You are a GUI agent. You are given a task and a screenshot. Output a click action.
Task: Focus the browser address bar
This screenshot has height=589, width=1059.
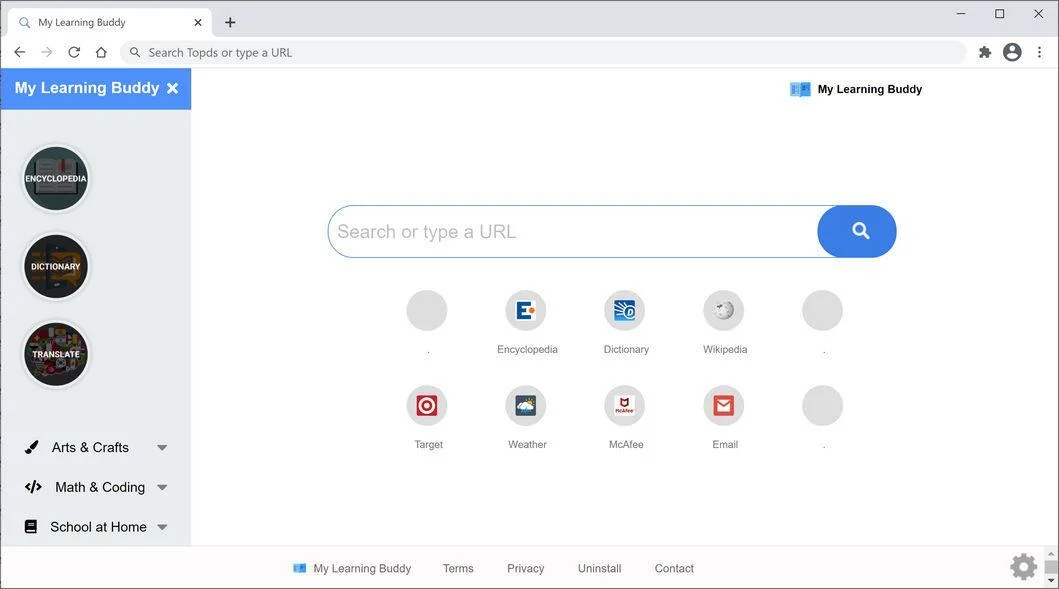pos(543,52)
